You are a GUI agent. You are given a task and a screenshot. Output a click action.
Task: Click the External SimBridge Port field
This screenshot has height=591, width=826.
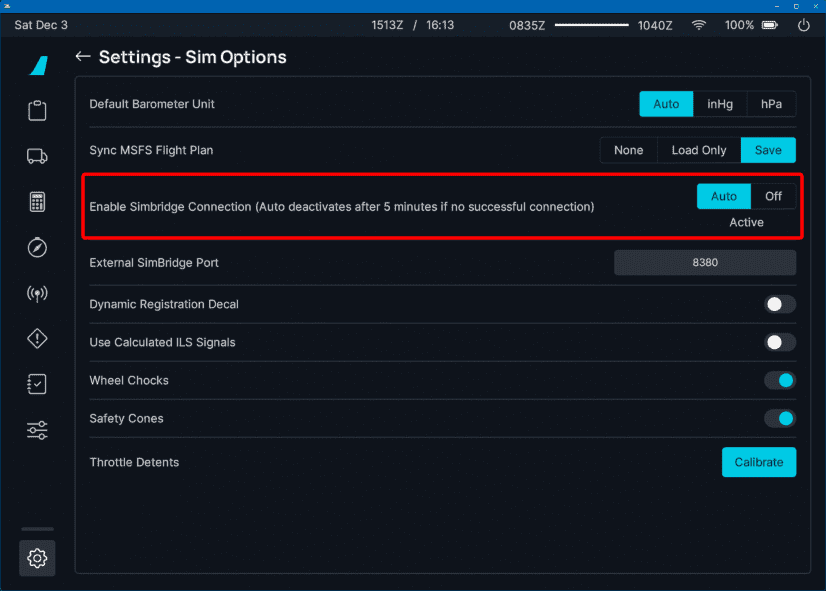[704, 263]
